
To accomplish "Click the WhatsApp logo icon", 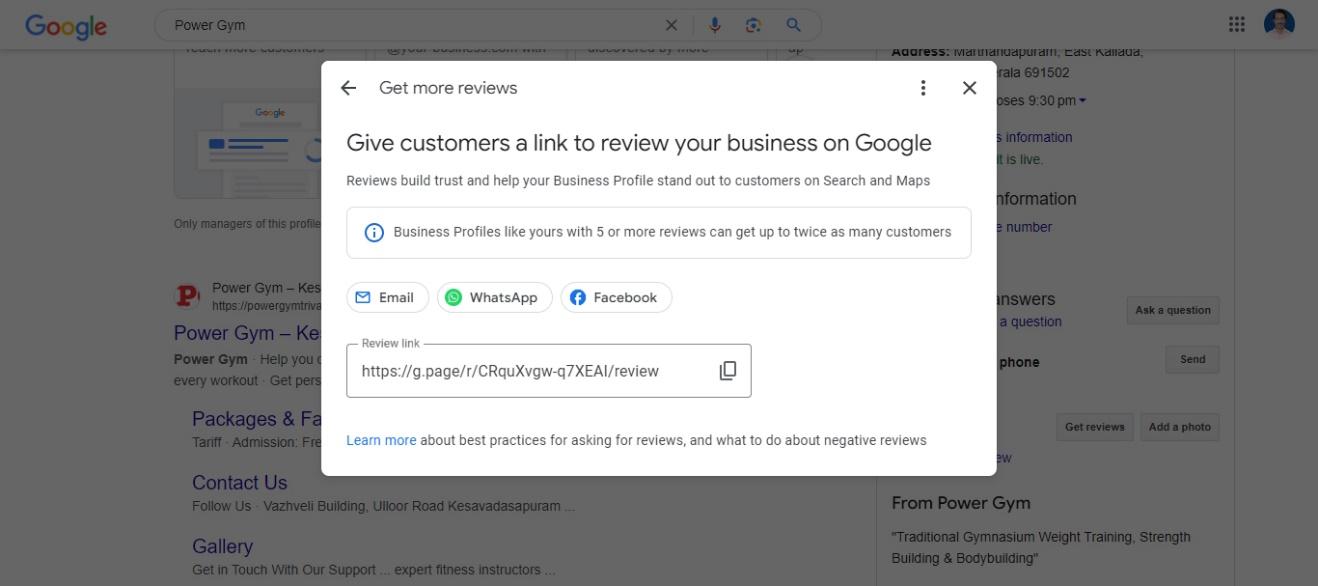I will coord(454,297).
